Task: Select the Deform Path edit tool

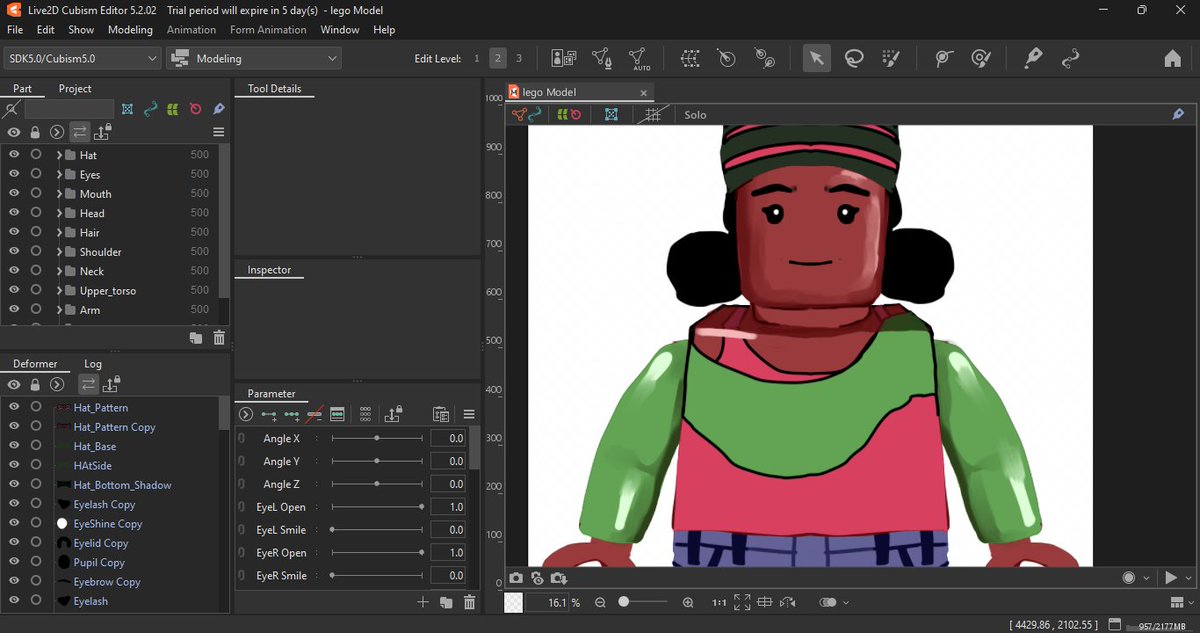Action: point(943,58)
